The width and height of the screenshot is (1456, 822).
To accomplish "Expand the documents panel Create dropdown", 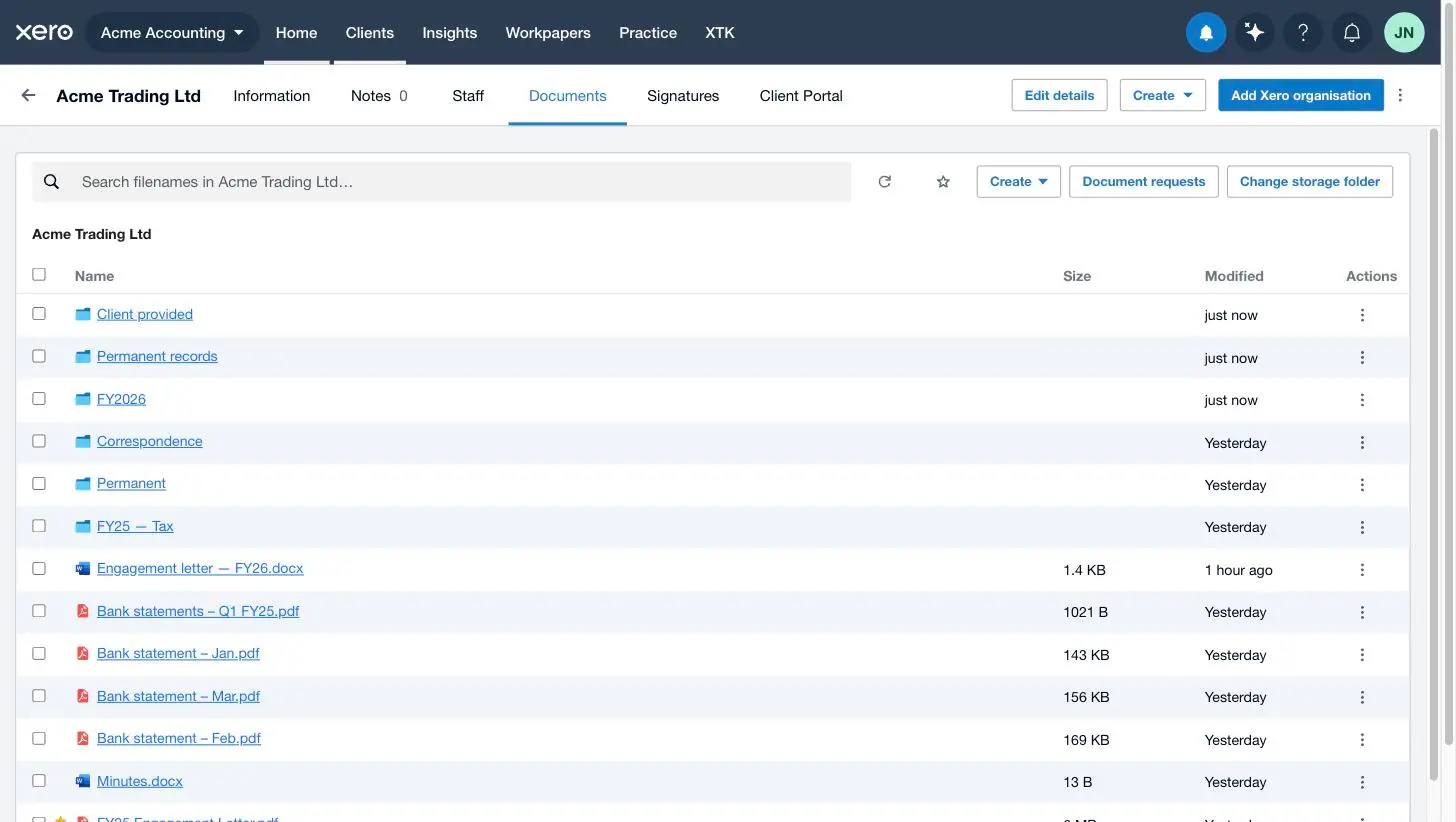I will (1018, 181).
